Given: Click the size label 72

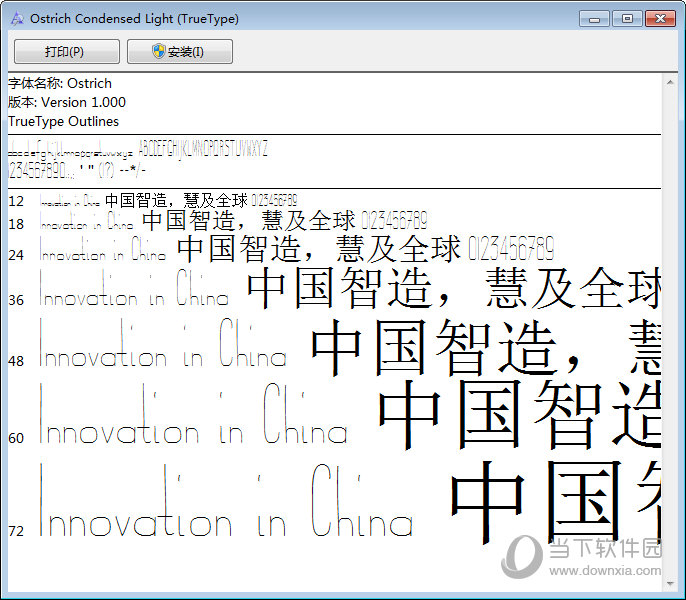Looking at the screenshot, I should point(16,531).
